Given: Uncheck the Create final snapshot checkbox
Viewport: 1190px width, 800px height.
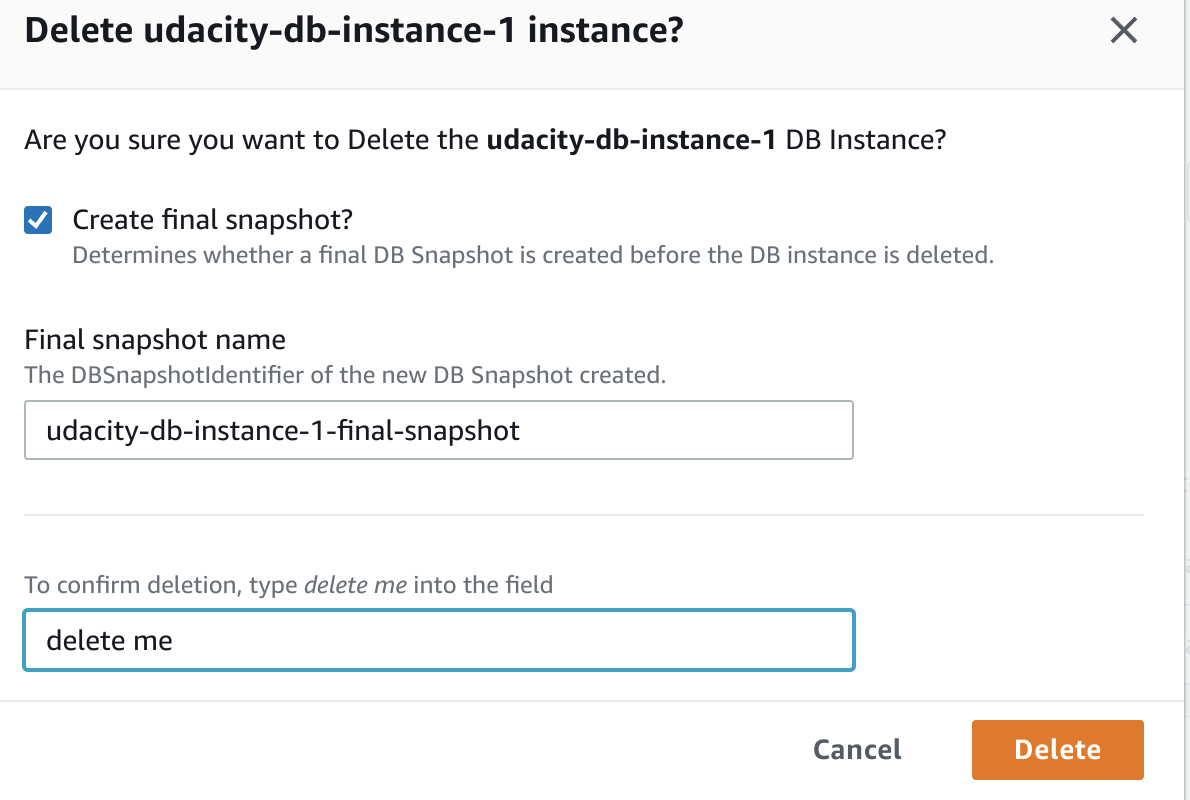Looking at the screenshot, I should [x=38, y=220].
